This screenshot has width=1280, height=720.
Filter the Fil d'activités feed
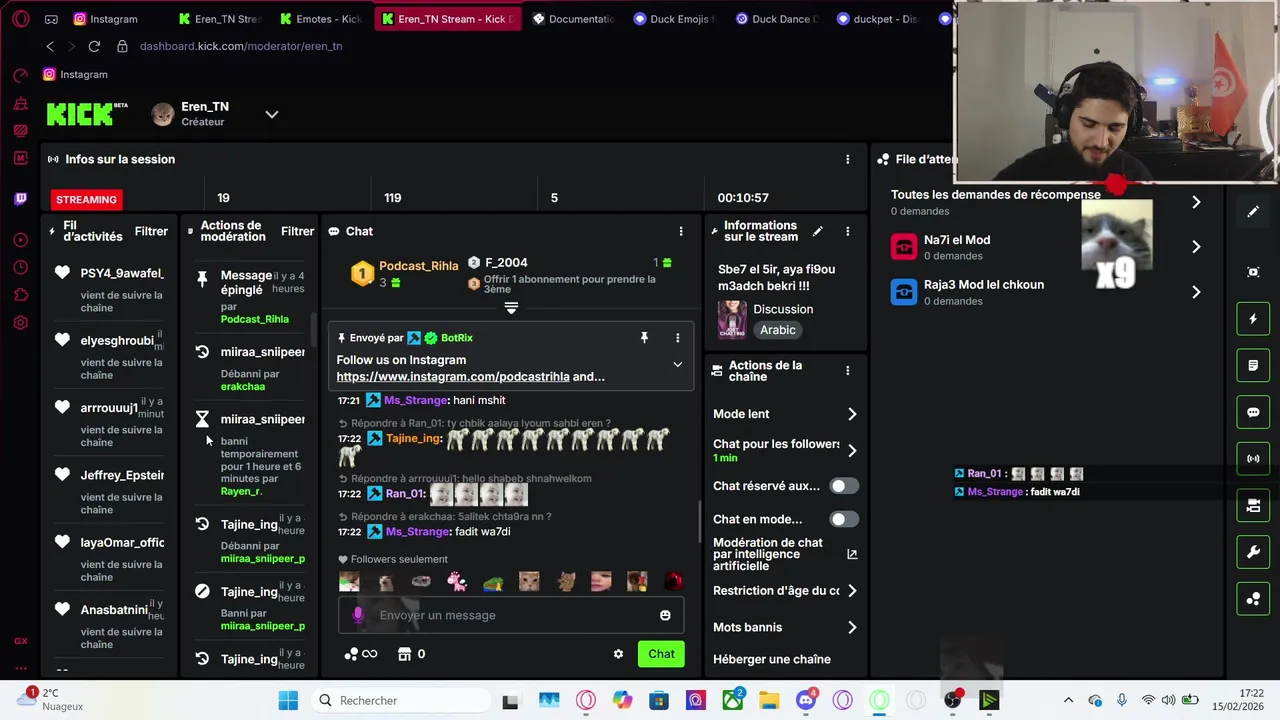pyautogui.click(x=151, y=231)
